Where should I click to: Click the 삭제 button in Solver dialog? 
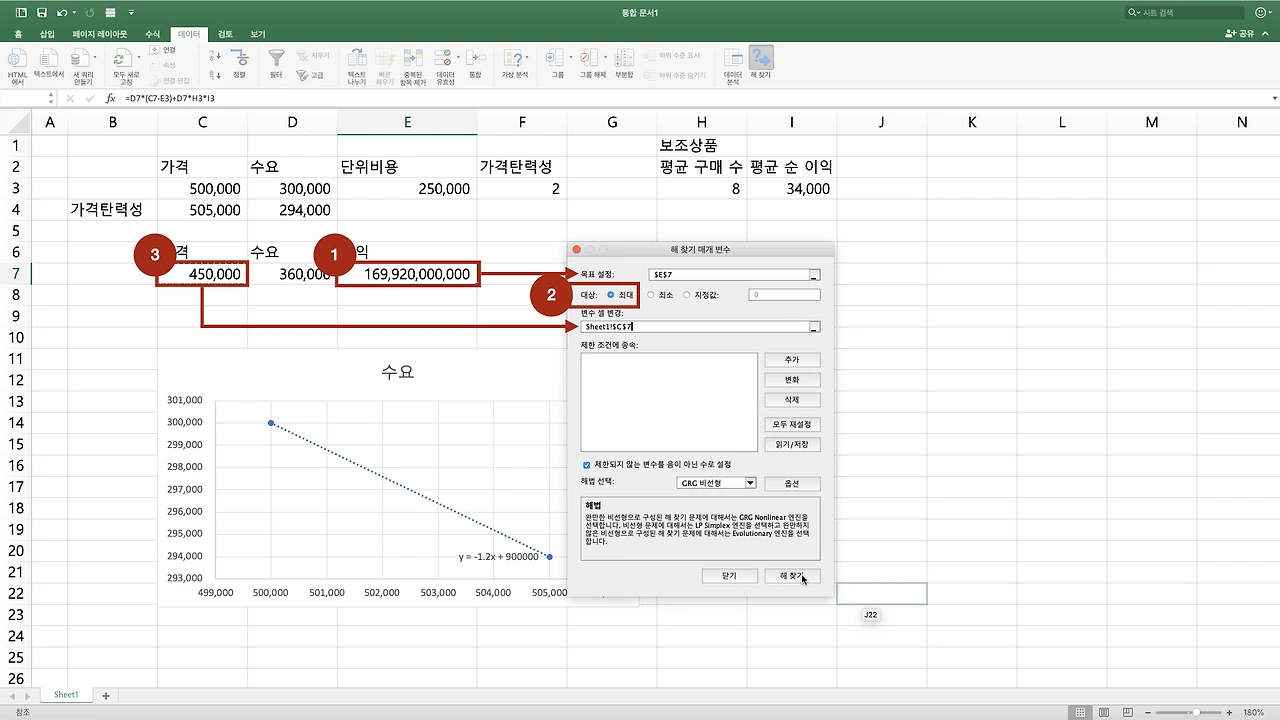(x=792, y=400)
